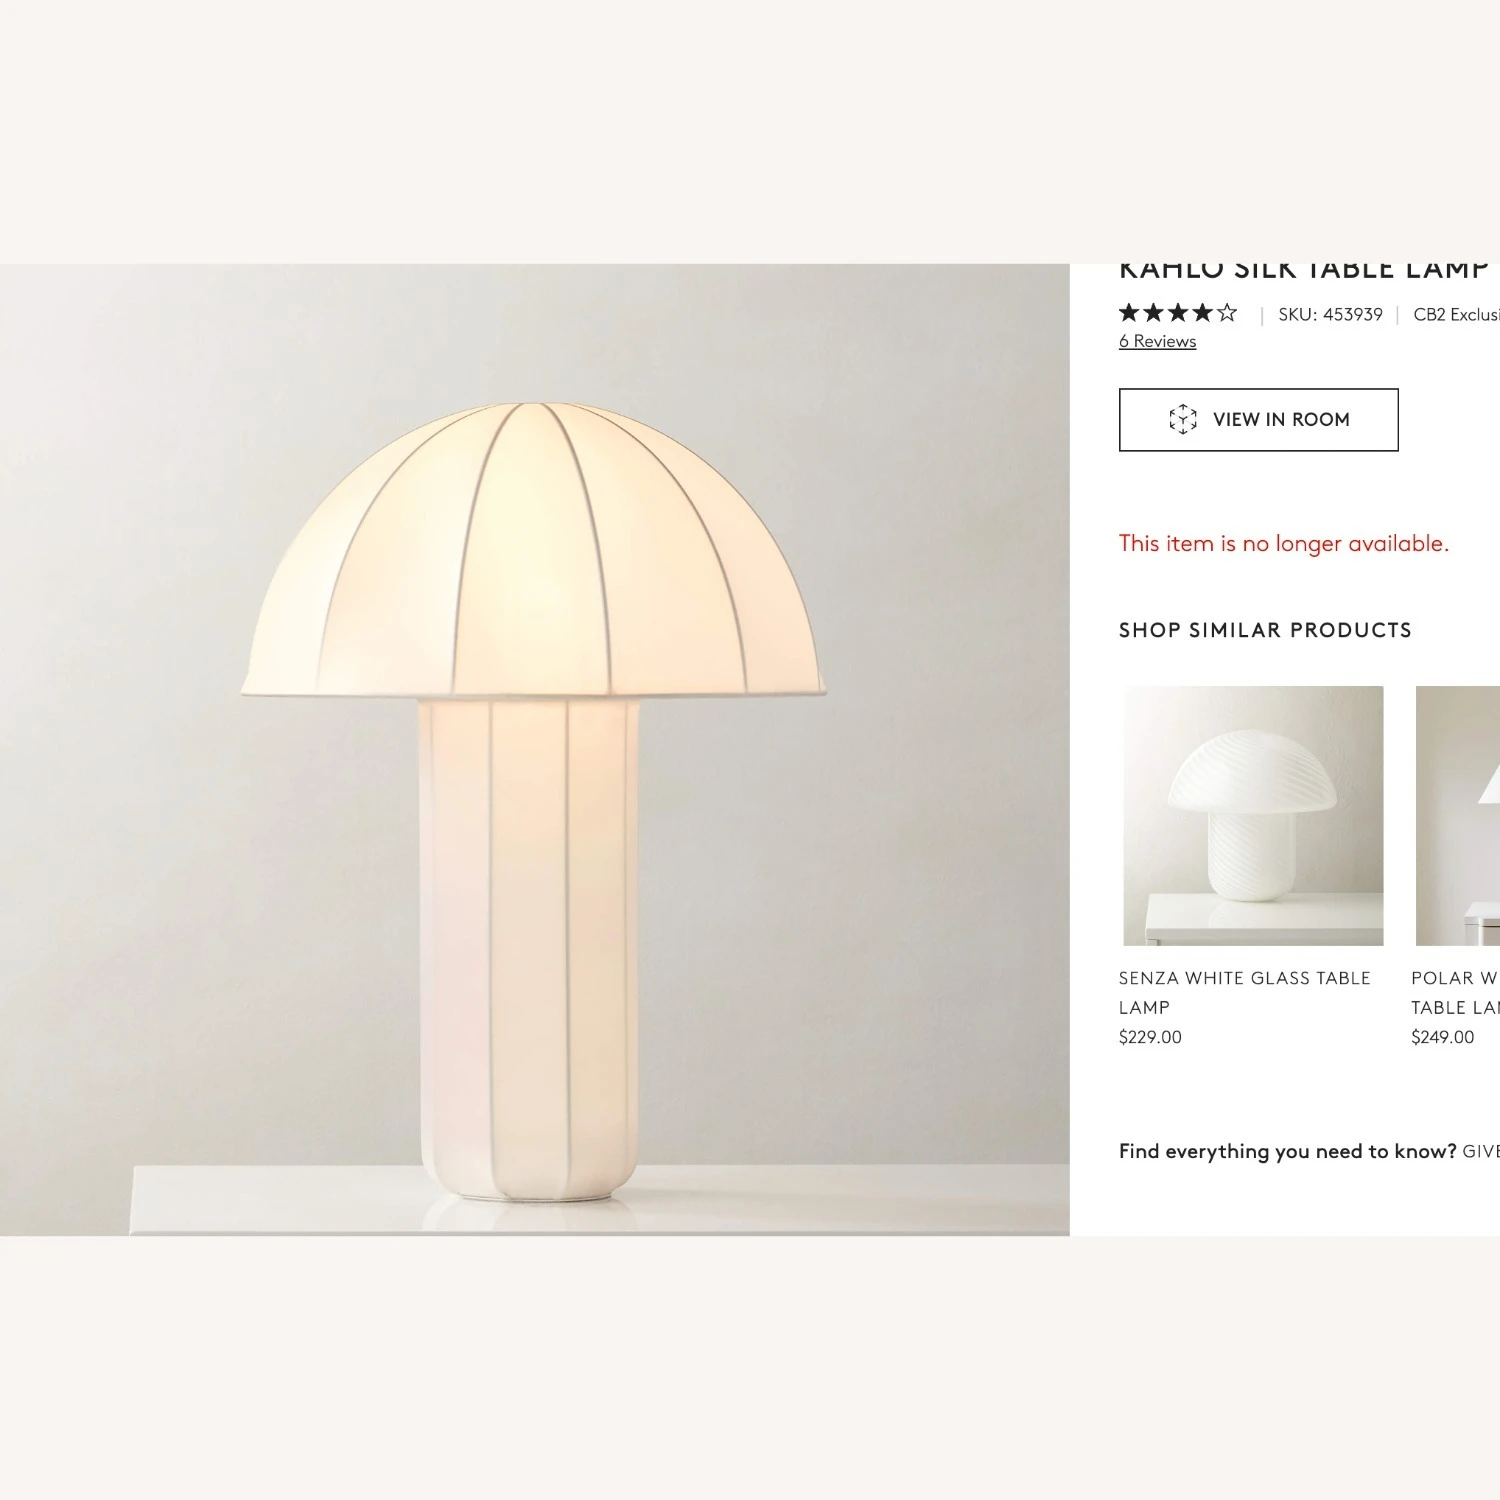Click the second filled rating star

point(1154,313)
